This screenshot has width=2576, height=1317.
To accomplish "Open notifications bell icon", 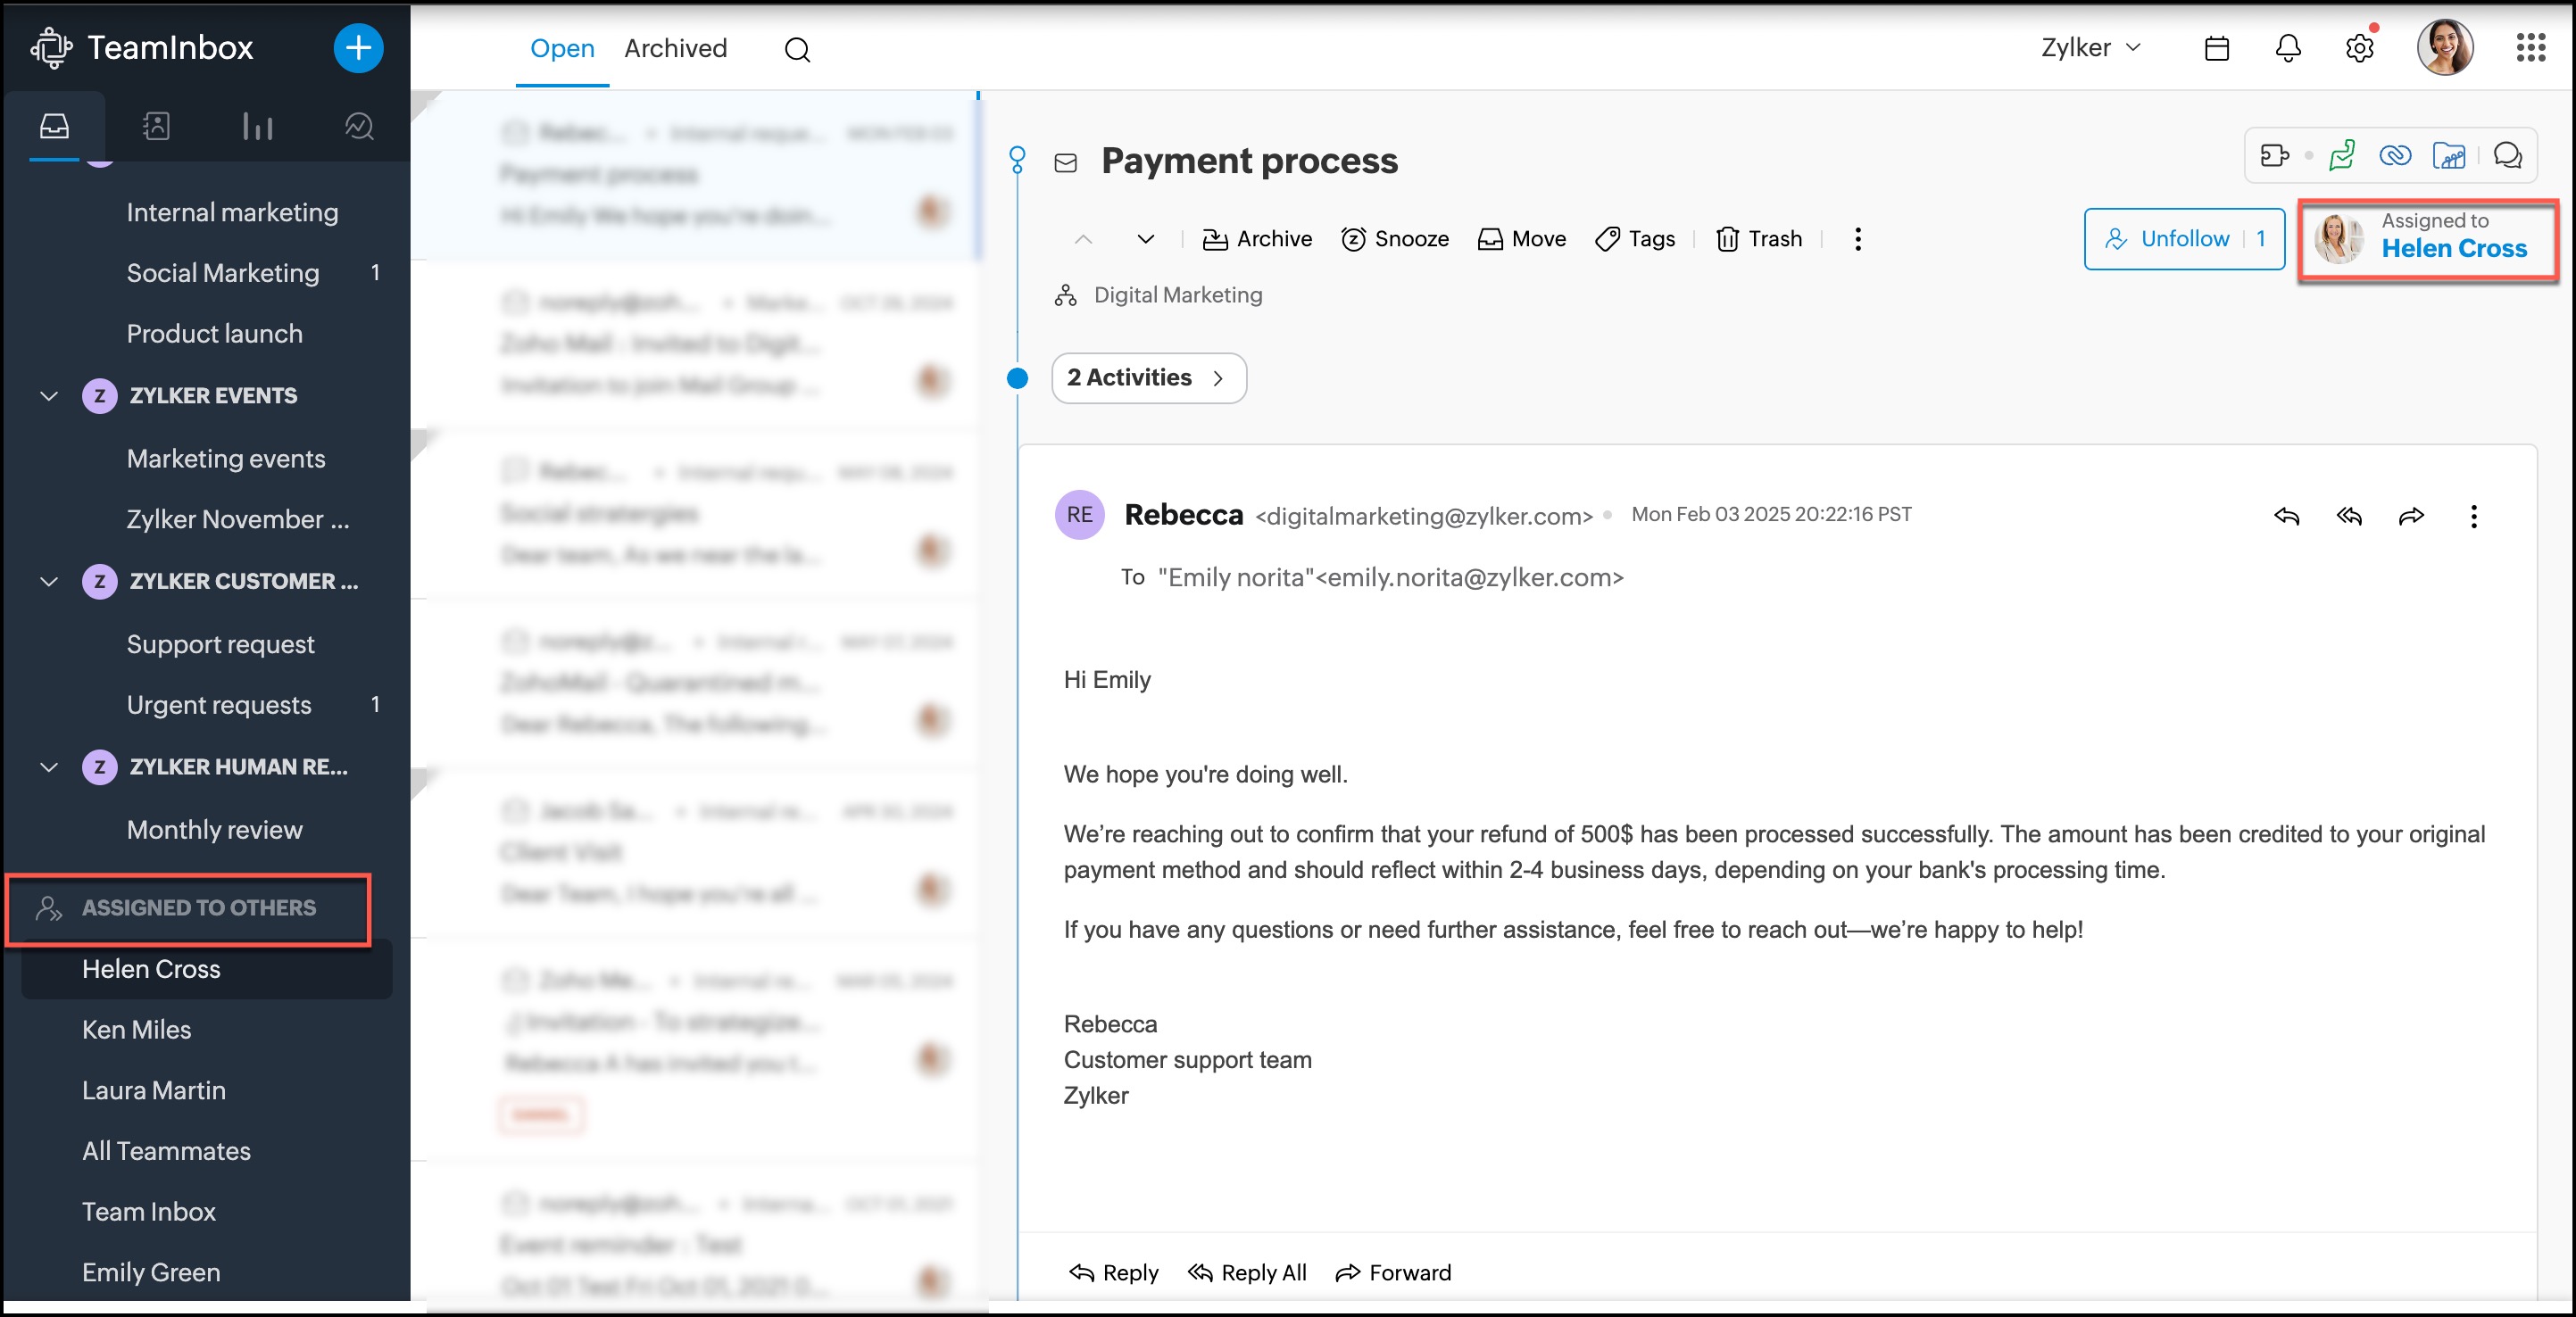I will (x=2288, y=48).
